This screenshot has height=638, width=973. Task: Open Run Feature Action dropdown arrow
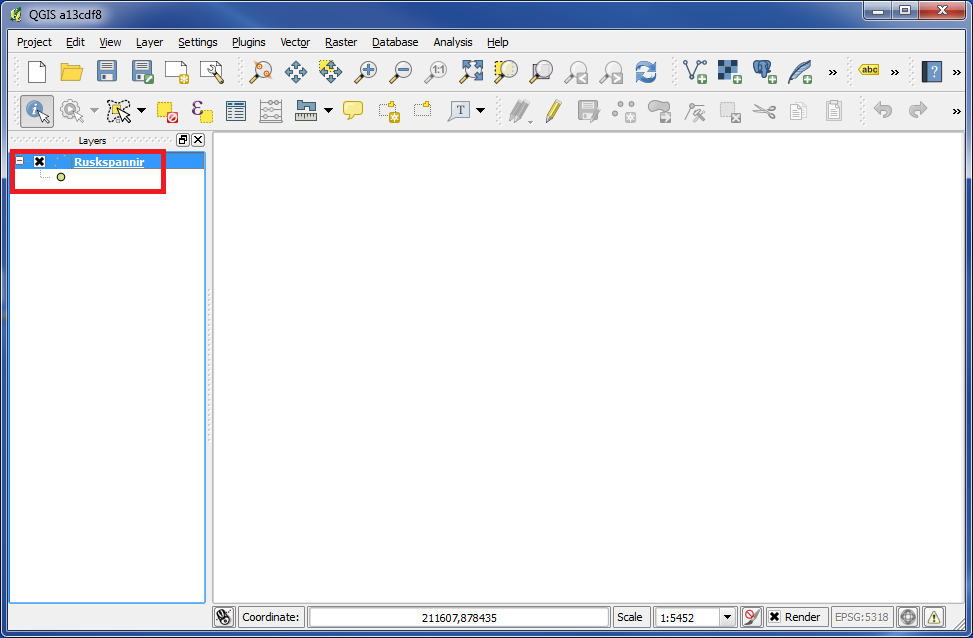94,111
